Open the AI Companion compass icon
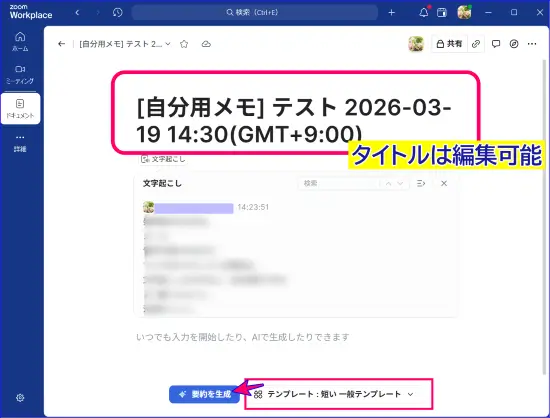 (514, 44)
